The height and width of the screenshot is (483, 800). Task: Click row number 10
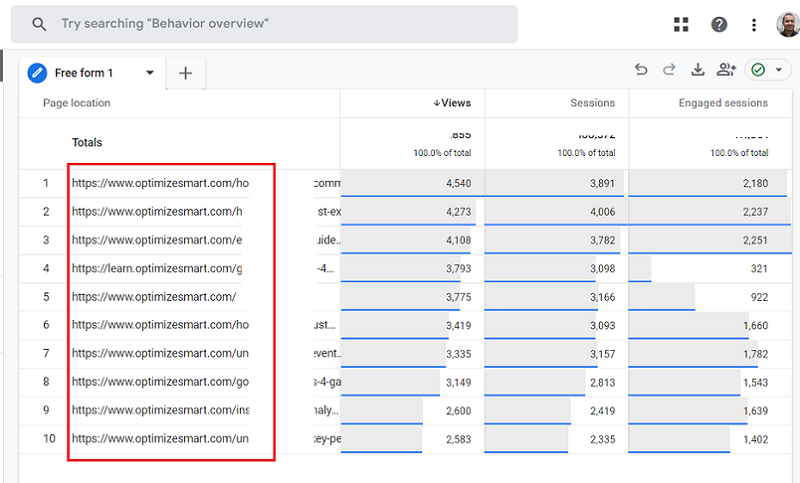49,439
